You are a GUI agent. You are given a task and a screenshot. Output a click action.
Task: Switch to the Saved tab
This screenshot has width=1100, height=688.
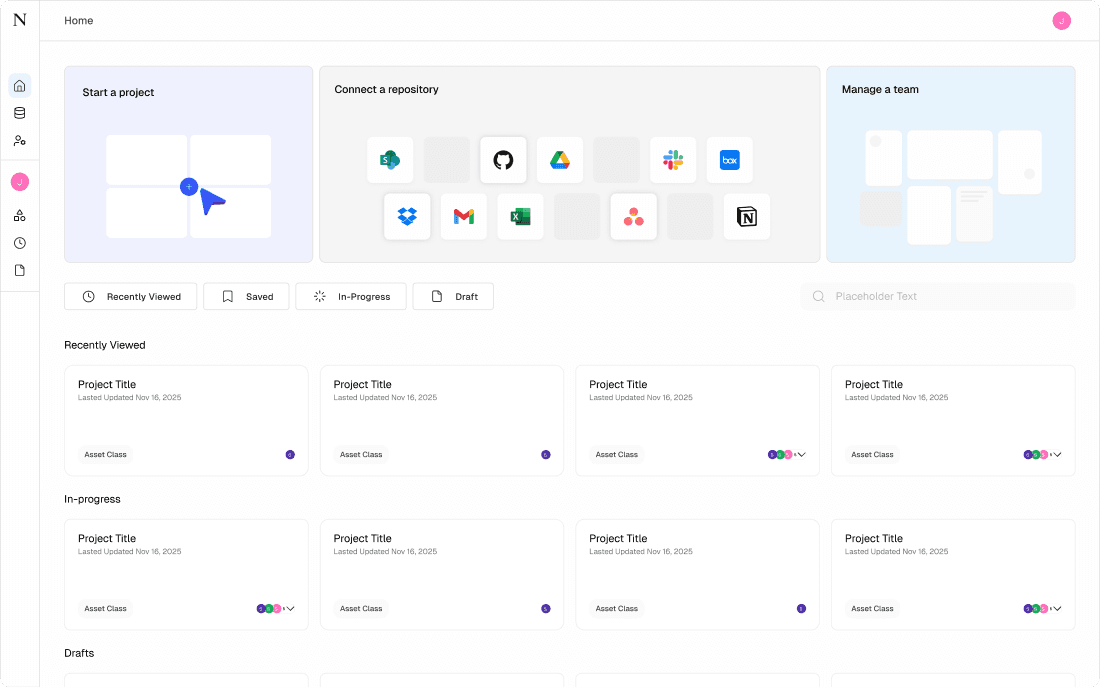click(246, 296)
